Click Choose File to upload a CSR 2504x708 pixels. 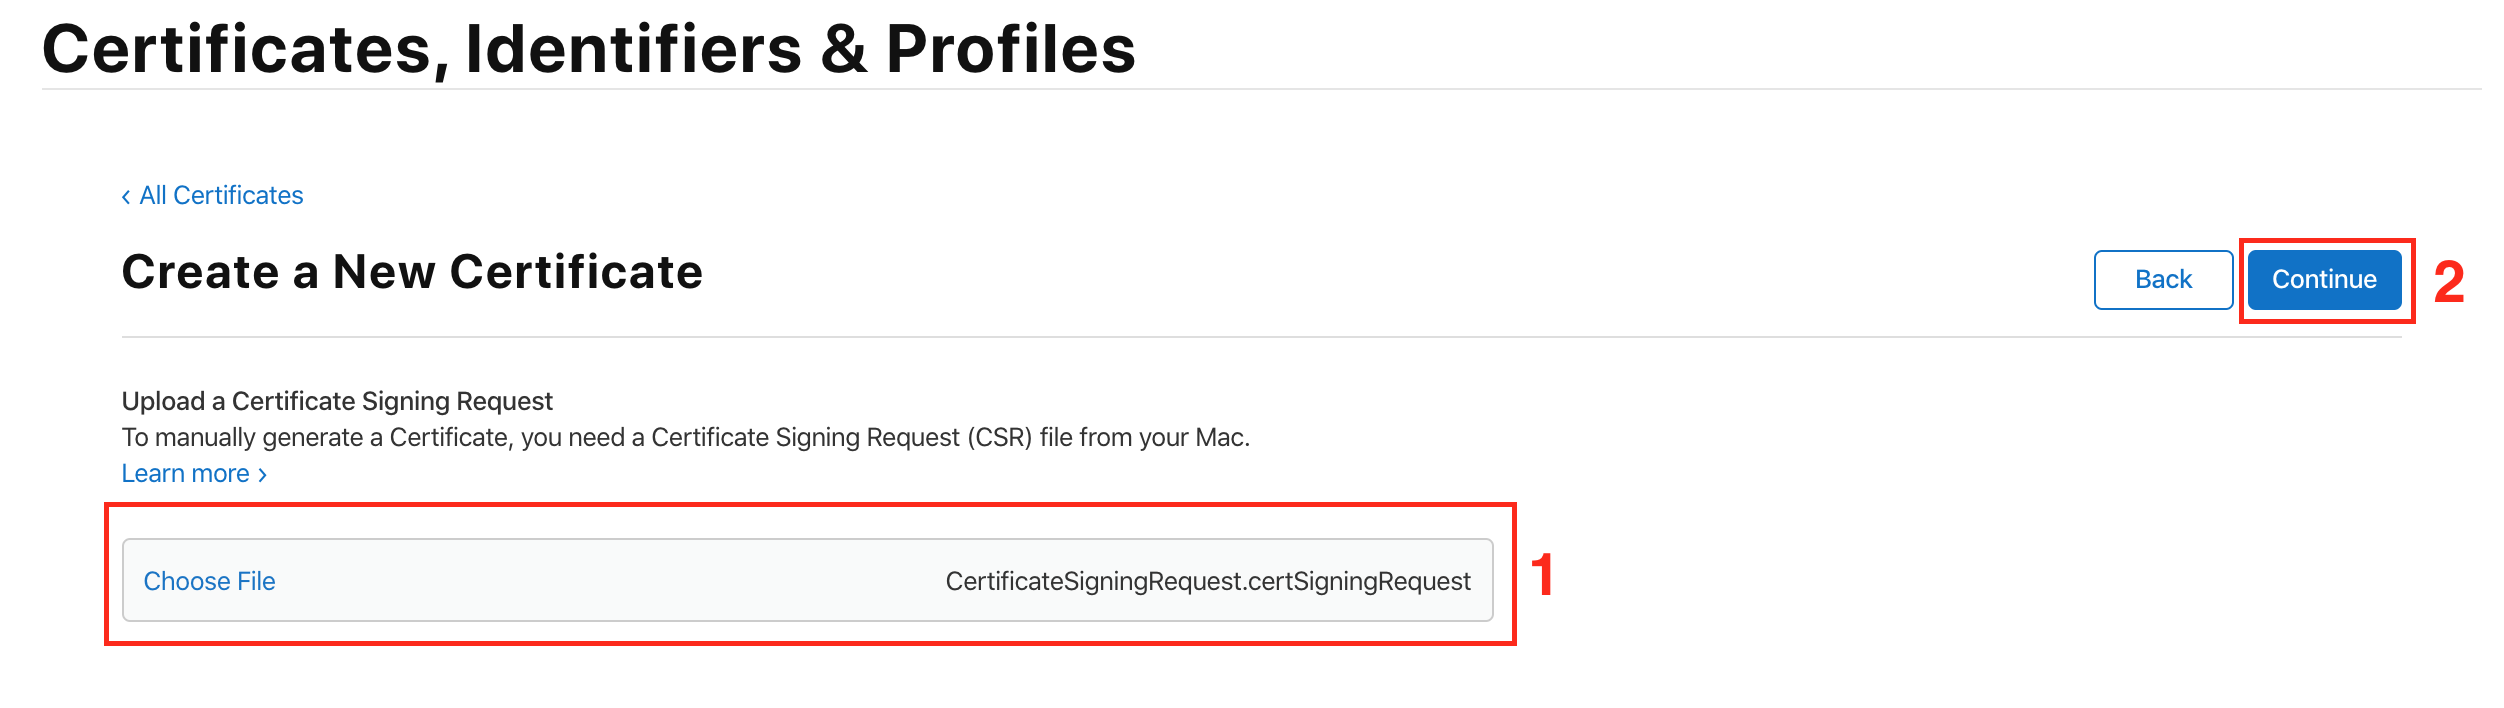(x=209, y=581)
